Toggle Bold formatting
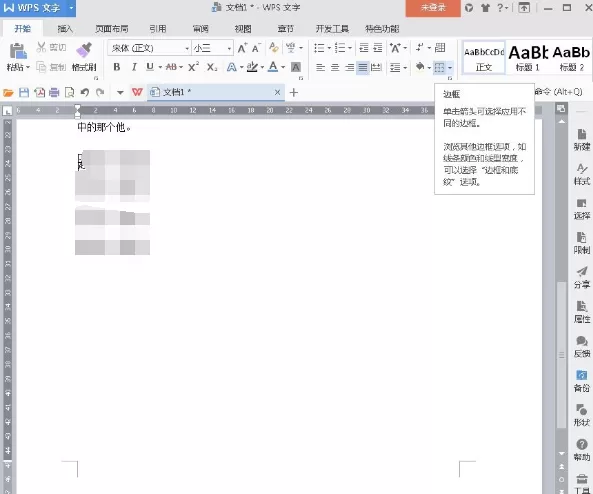593x494 pixels. point(117,67)
